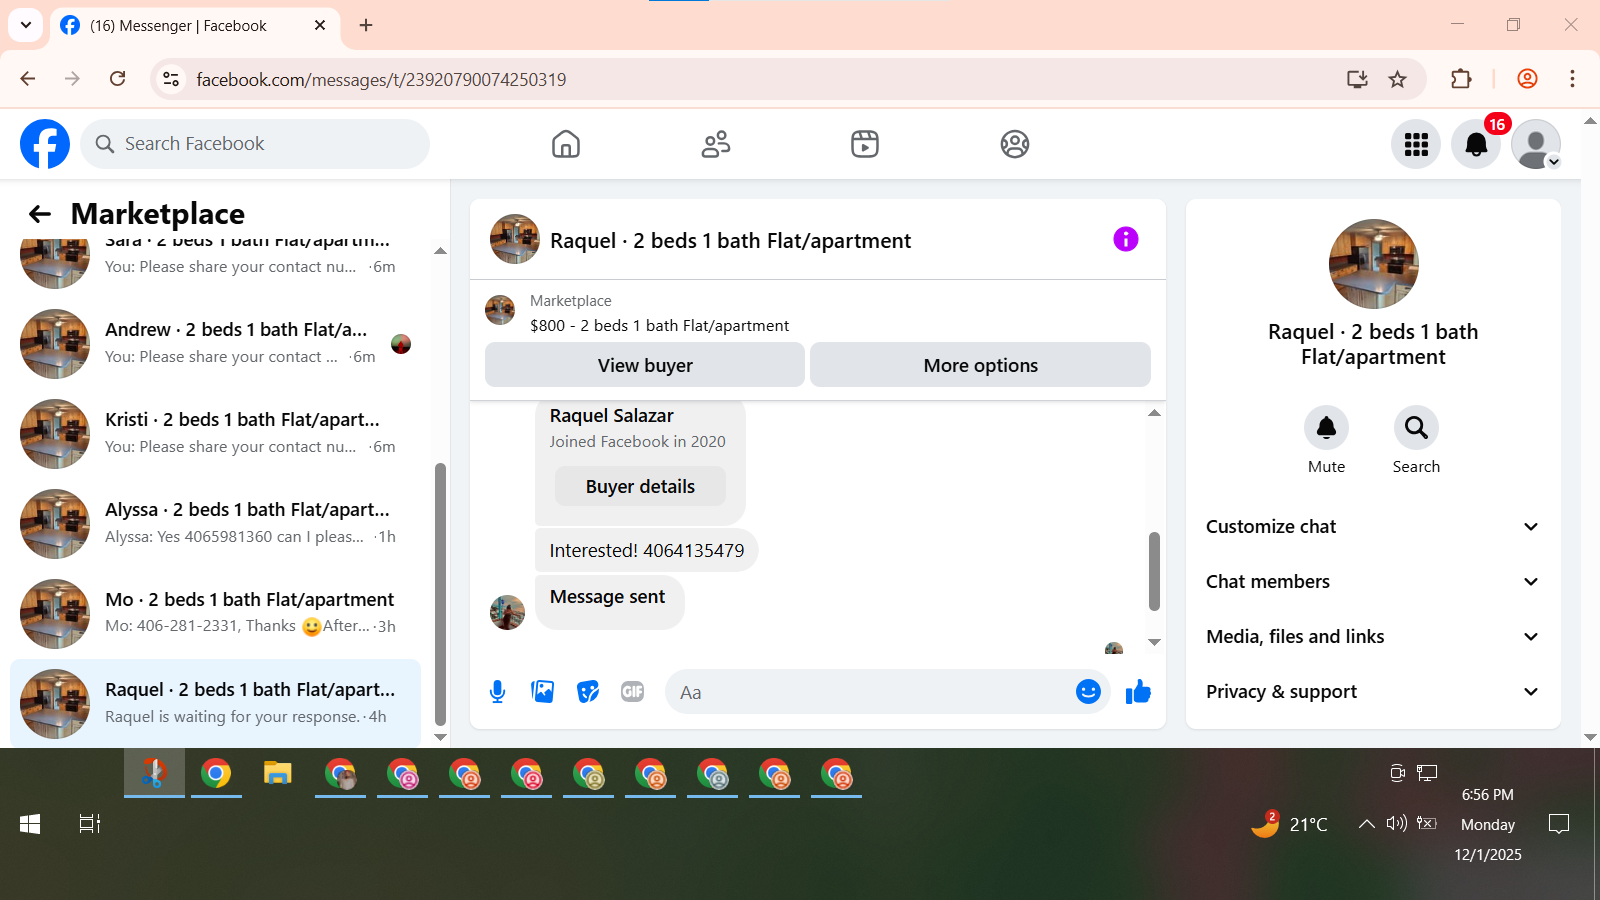The height and width of the screenshot is (900, 1600).
Task: Expand the Chat members section
Action: [x=1373, y=582]
